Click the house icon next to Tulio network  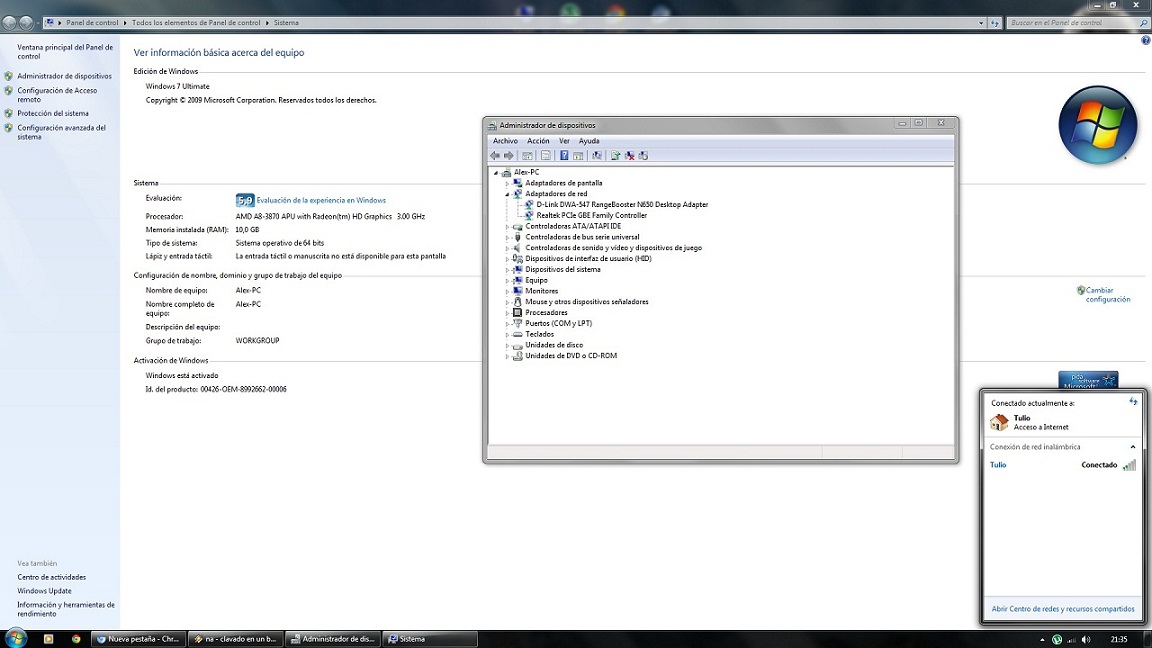coord(999,422)
